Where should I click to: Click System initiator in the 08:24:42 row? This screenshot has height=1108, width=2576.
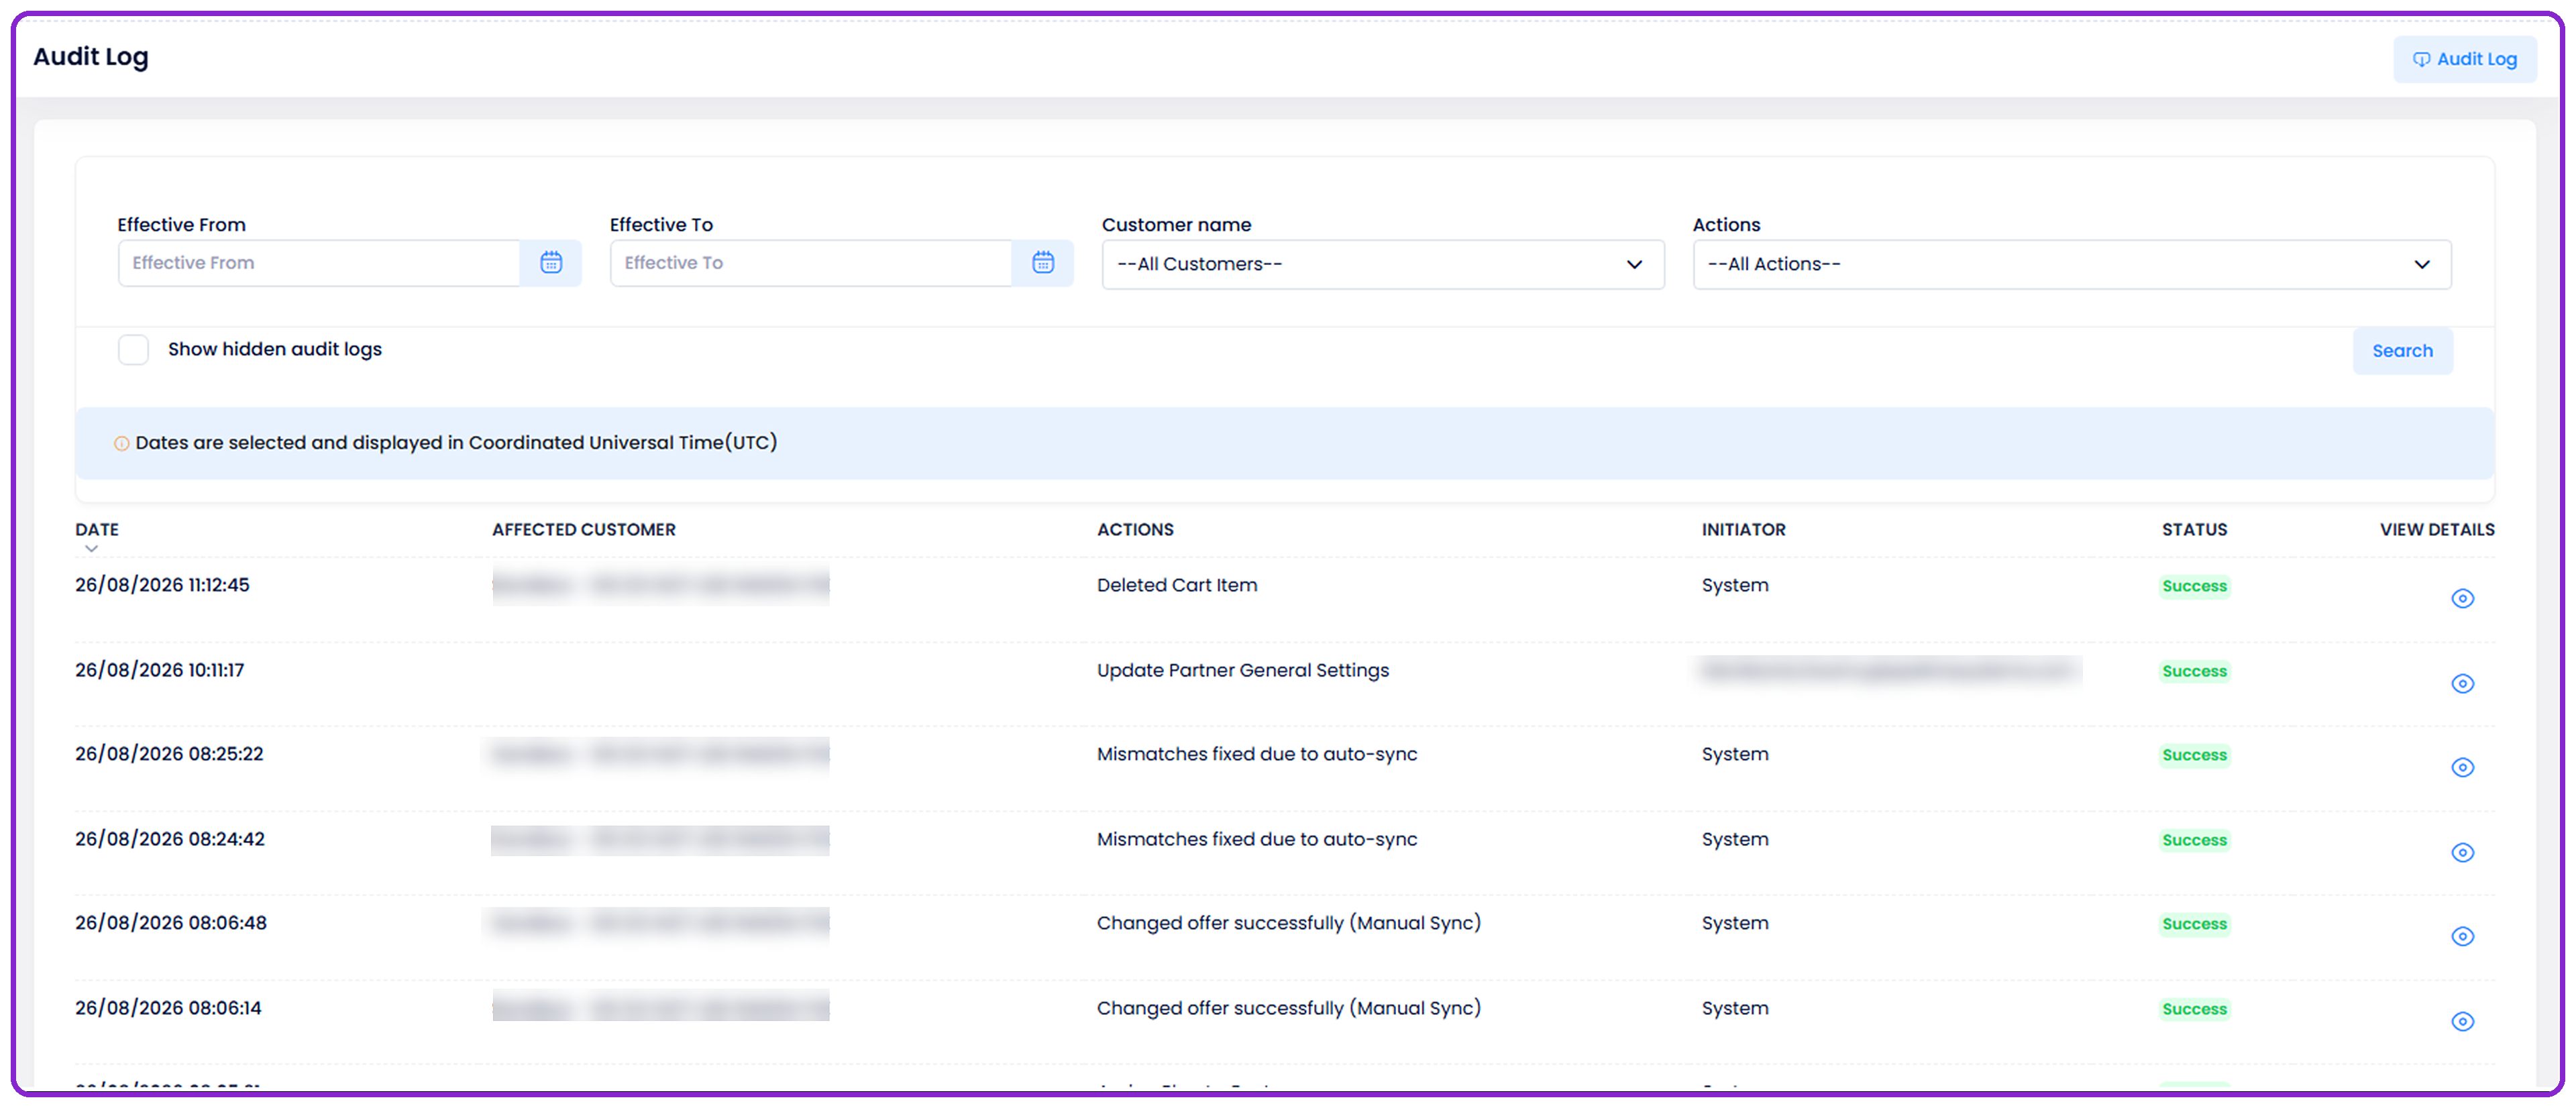tap(1735, 839)
